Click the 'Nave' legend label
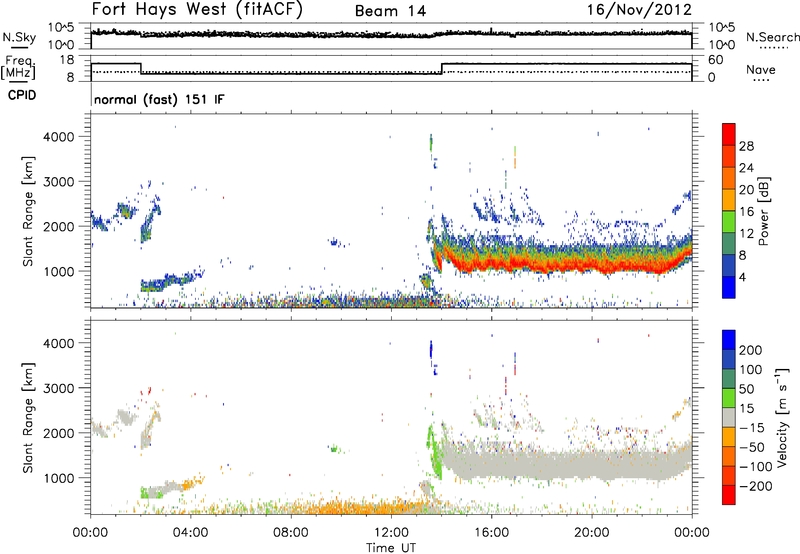Viewport: 800px width, 554px height. [760, 70]
